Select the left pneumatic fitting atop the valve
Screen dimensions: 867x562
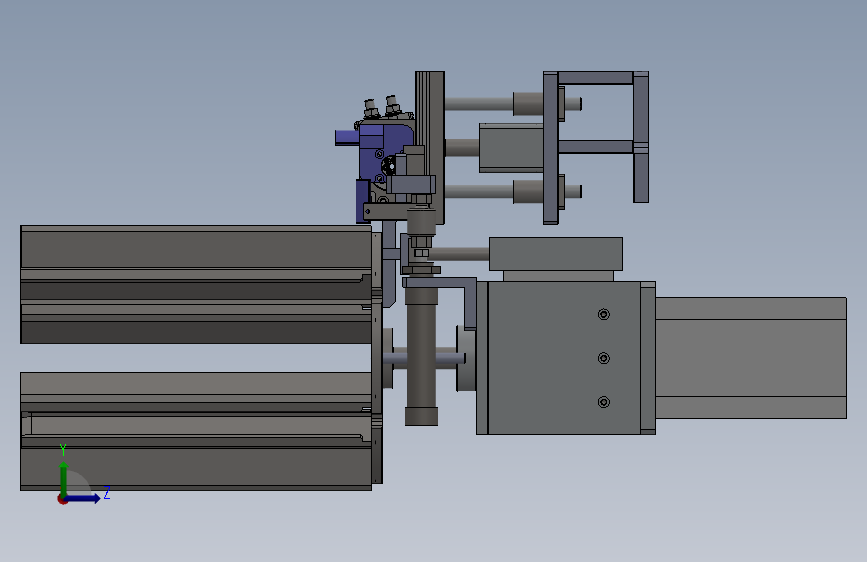pos(370,108)
